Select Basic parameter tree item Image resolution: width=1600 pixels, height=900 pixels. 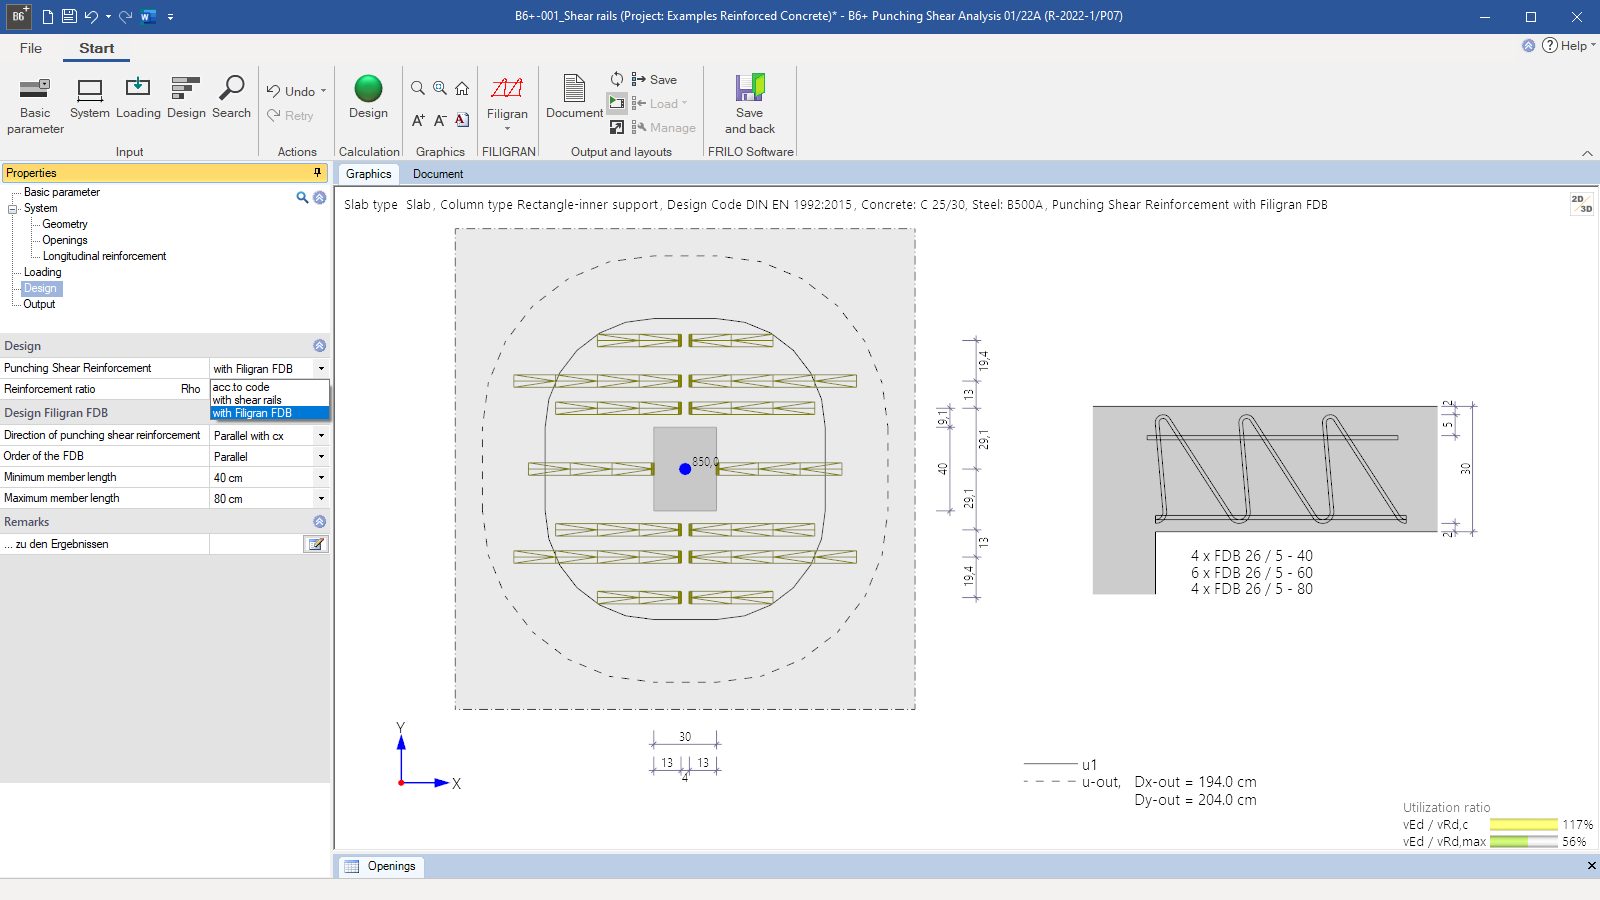click(x=61, y=192)
